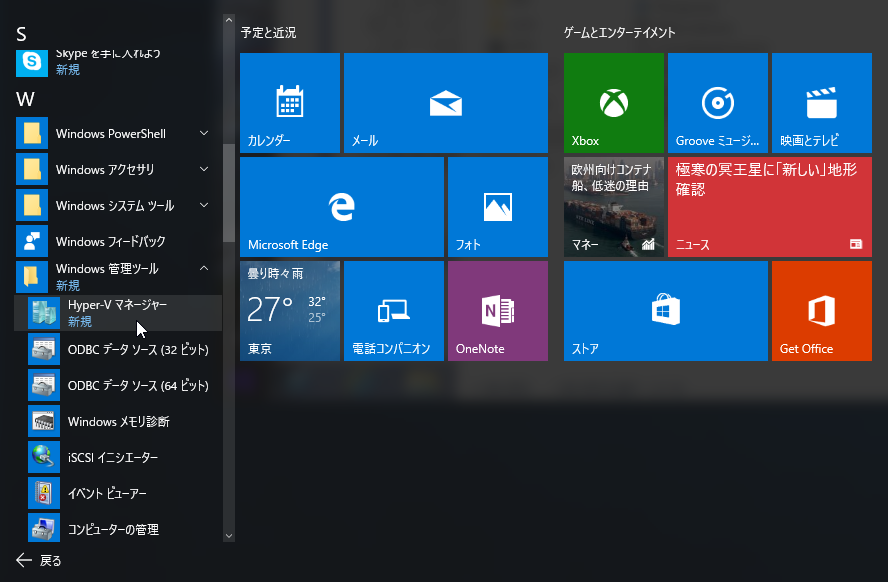Viewport: 888px width, 582px height.
Task: Click the Get Office tile
Action: tap(822, 311)
